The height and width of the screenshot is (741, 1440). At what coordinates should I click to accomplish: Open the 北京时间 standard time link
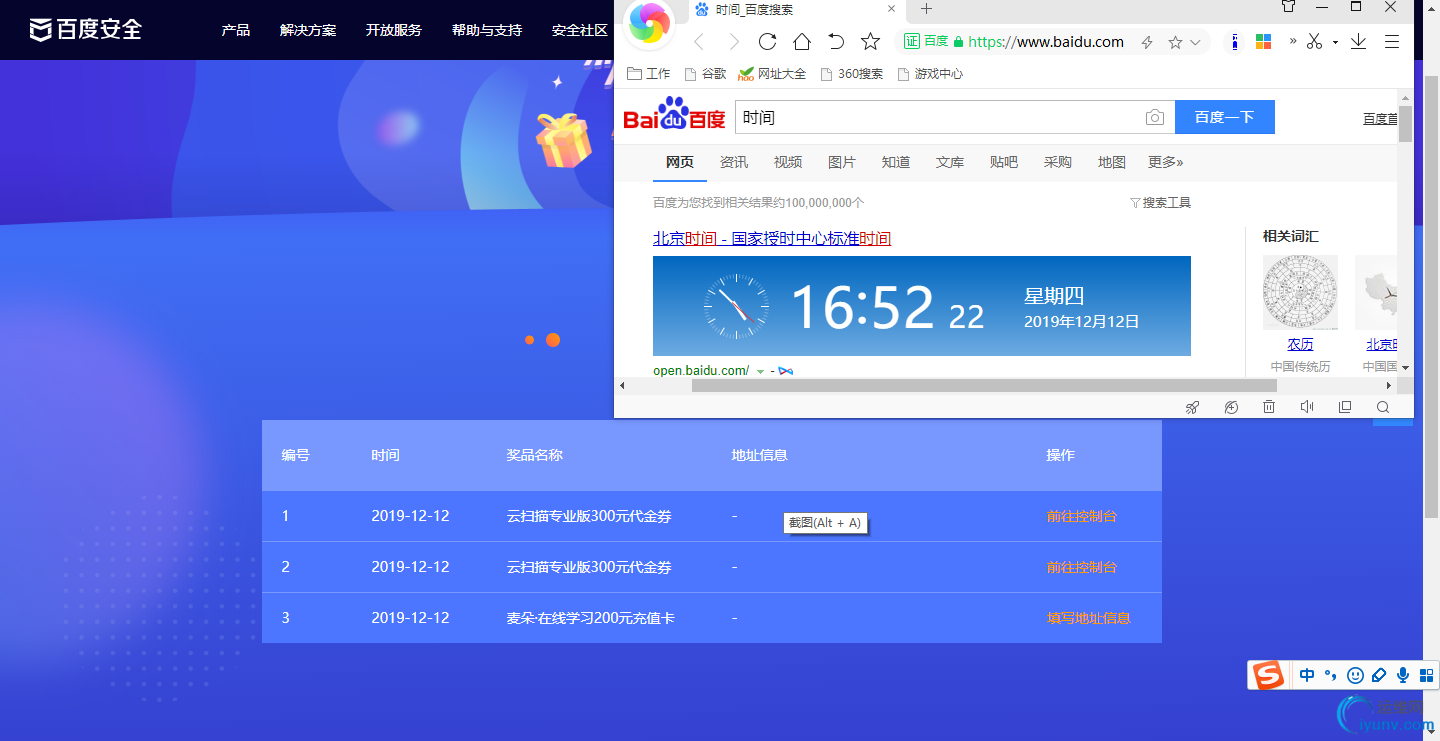[x=770, y=238]
